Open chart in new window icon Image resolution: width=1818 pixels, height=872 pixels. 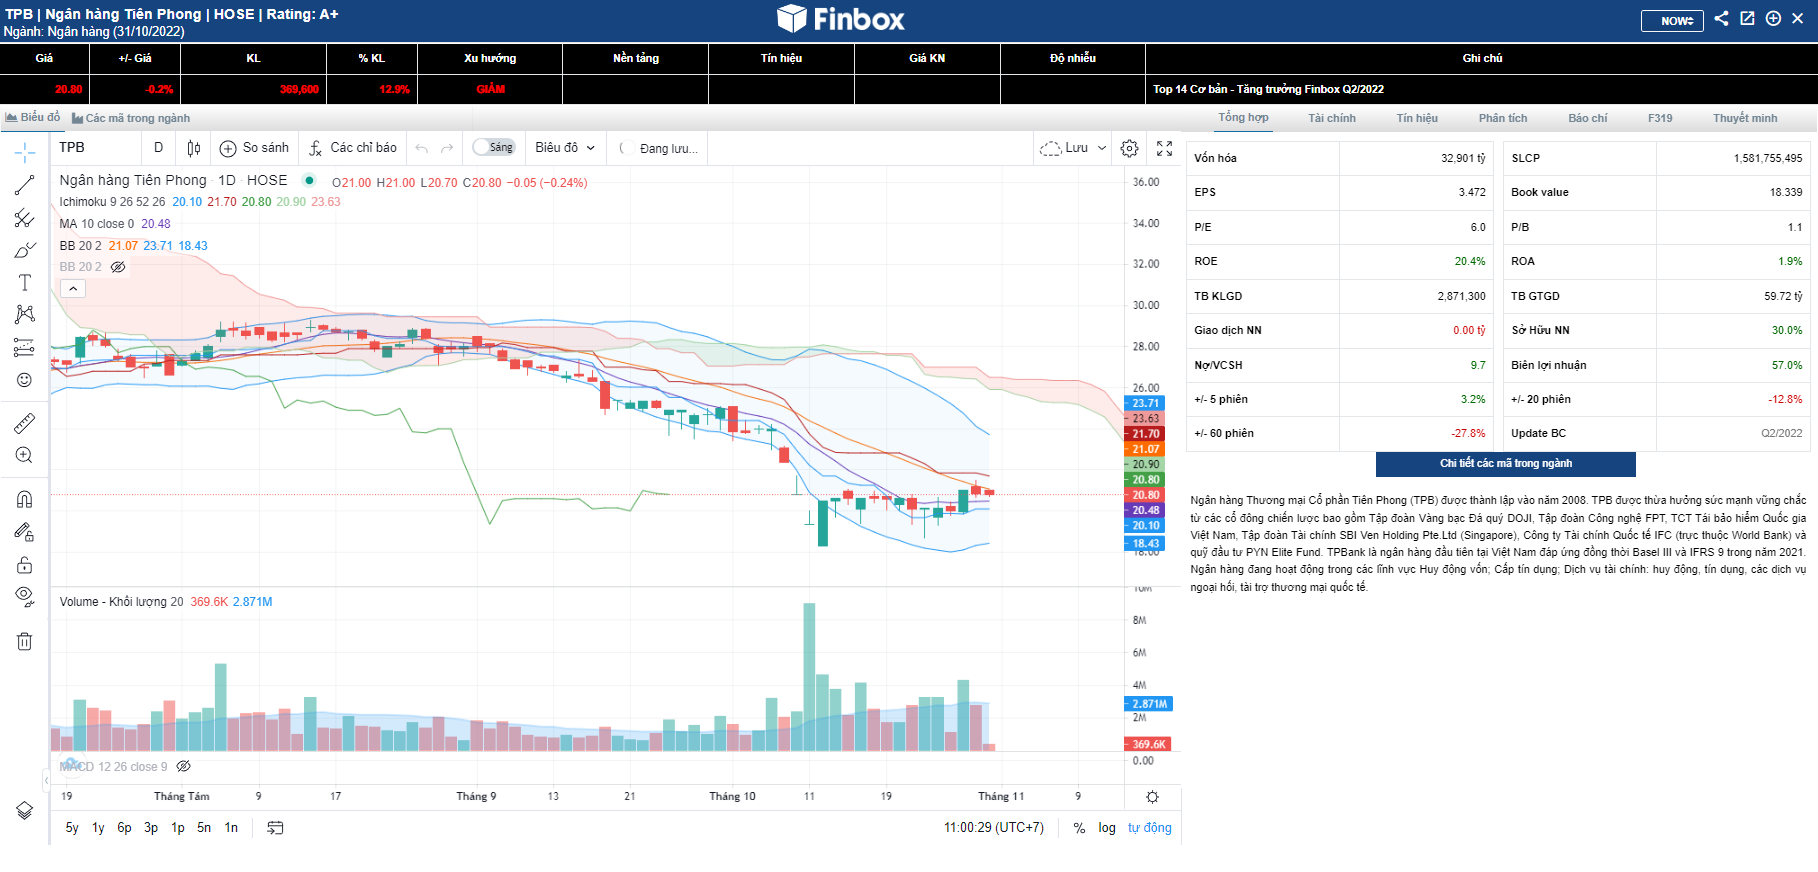pos(1747,18)
